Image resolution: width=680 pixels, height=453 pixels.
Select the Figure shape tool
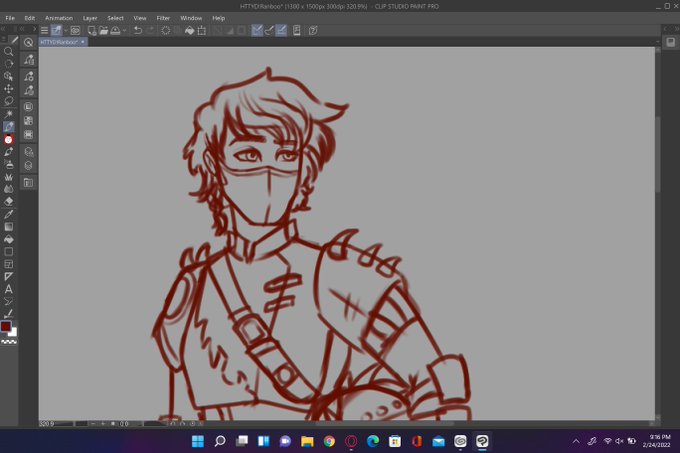tap(8, 252)
